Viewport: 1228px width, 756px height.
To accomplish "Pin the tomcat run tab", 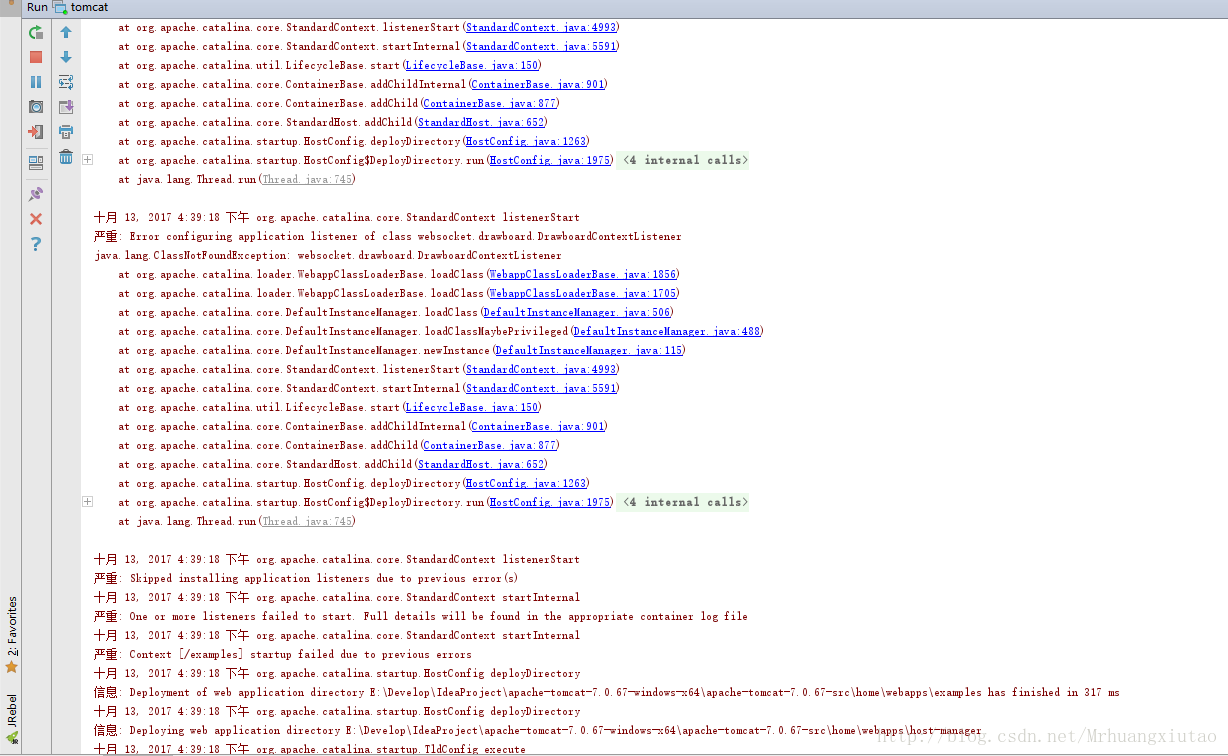I will pos(36,194).
